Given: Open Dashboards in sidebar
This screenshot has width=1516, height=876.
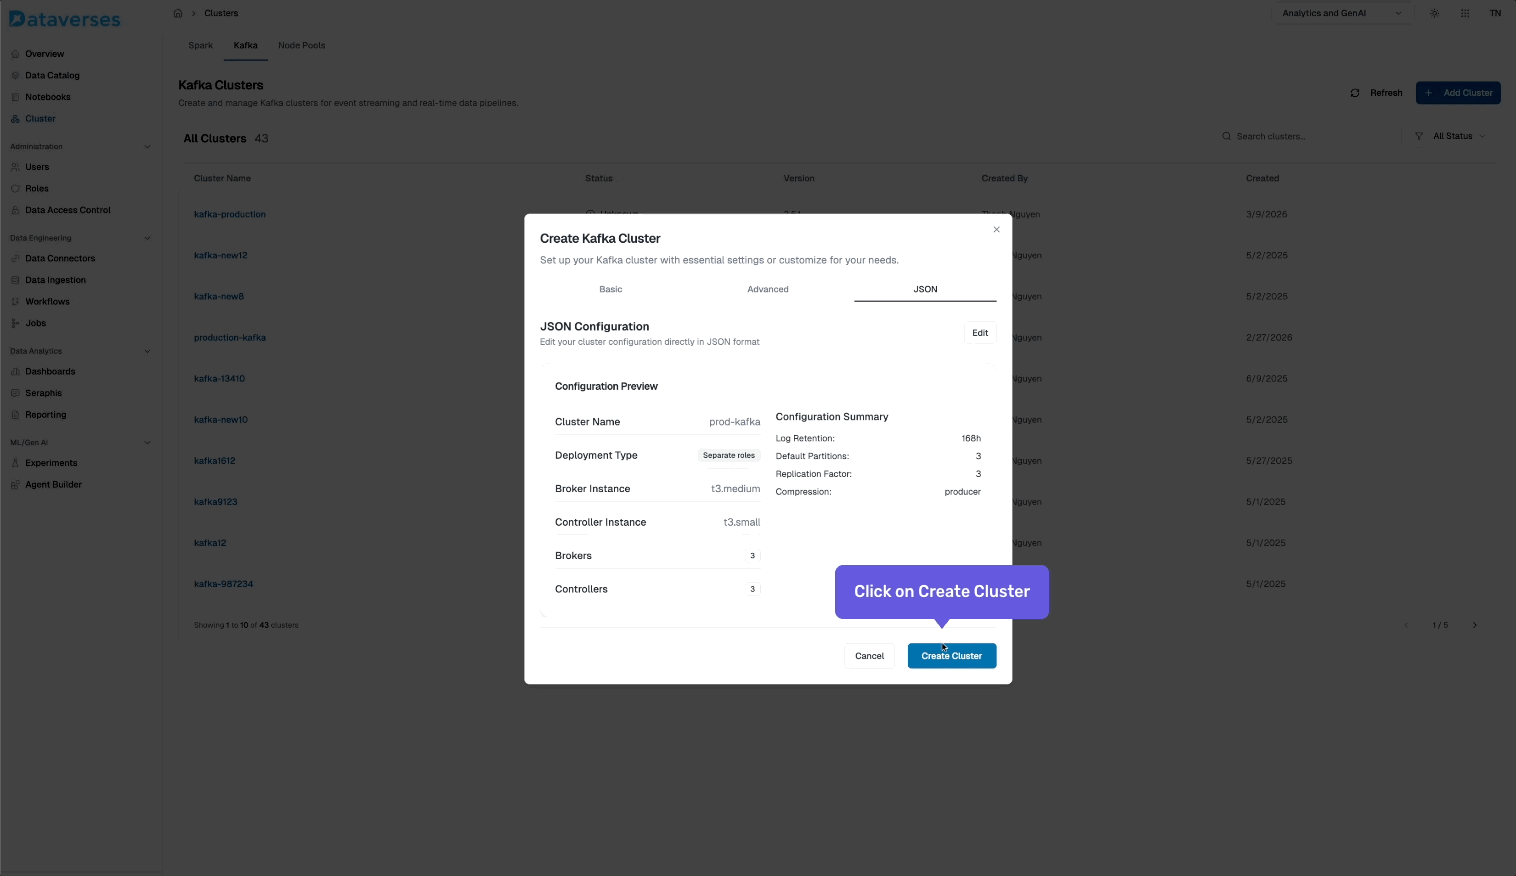Looking at the screenshot, I should [x=50, y=371].
